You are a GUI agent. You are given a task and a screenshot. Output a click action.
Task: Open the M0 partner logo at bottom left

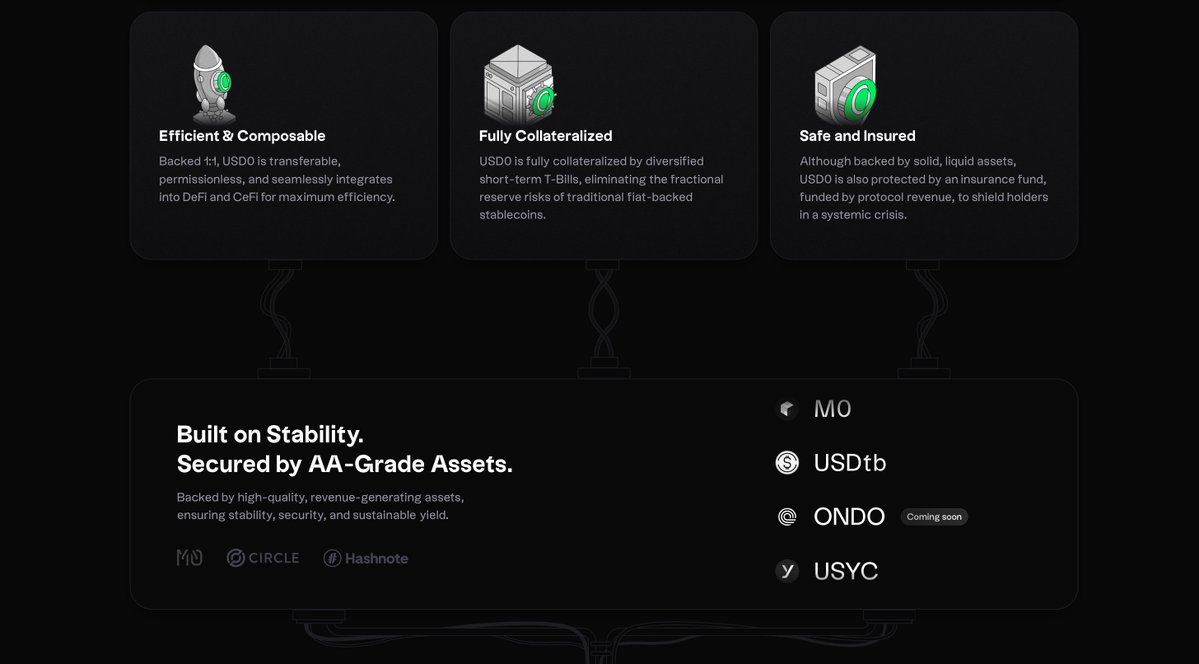(x=190, y=558)
